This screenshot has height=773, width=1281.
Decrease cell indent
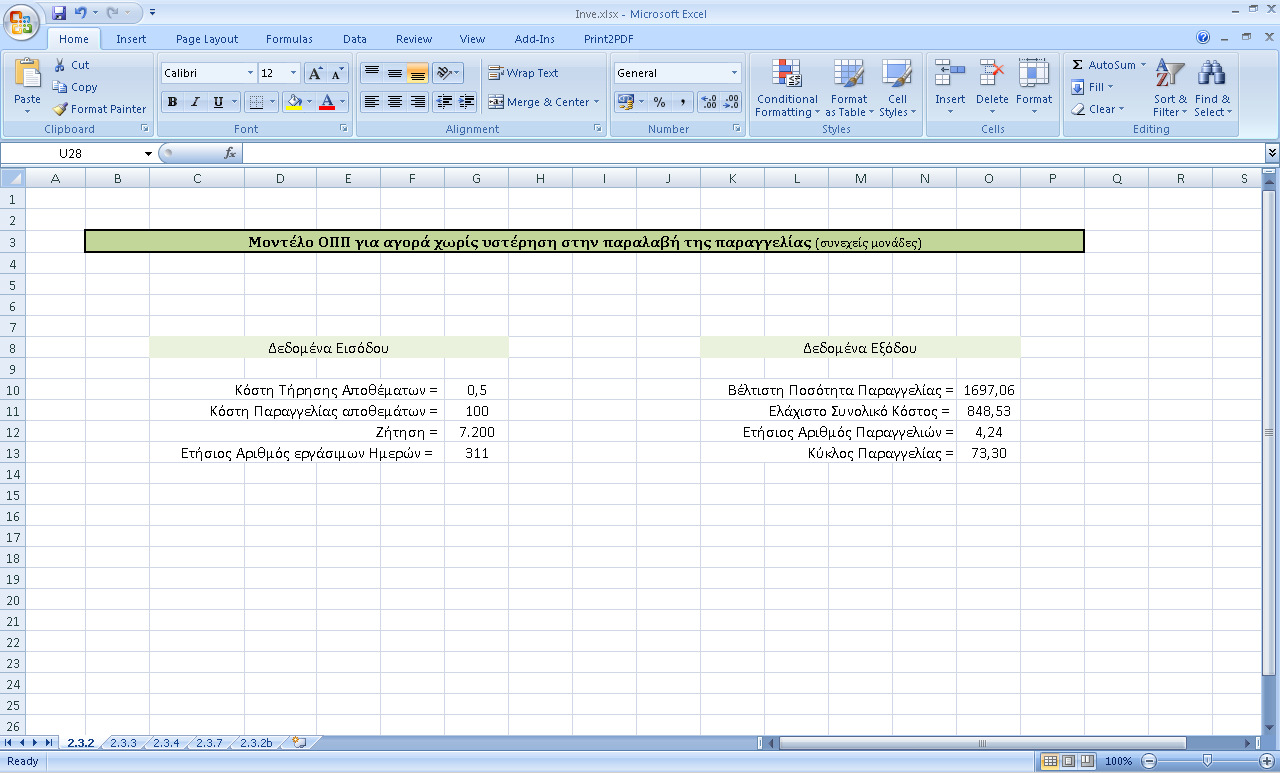(444, 102)
